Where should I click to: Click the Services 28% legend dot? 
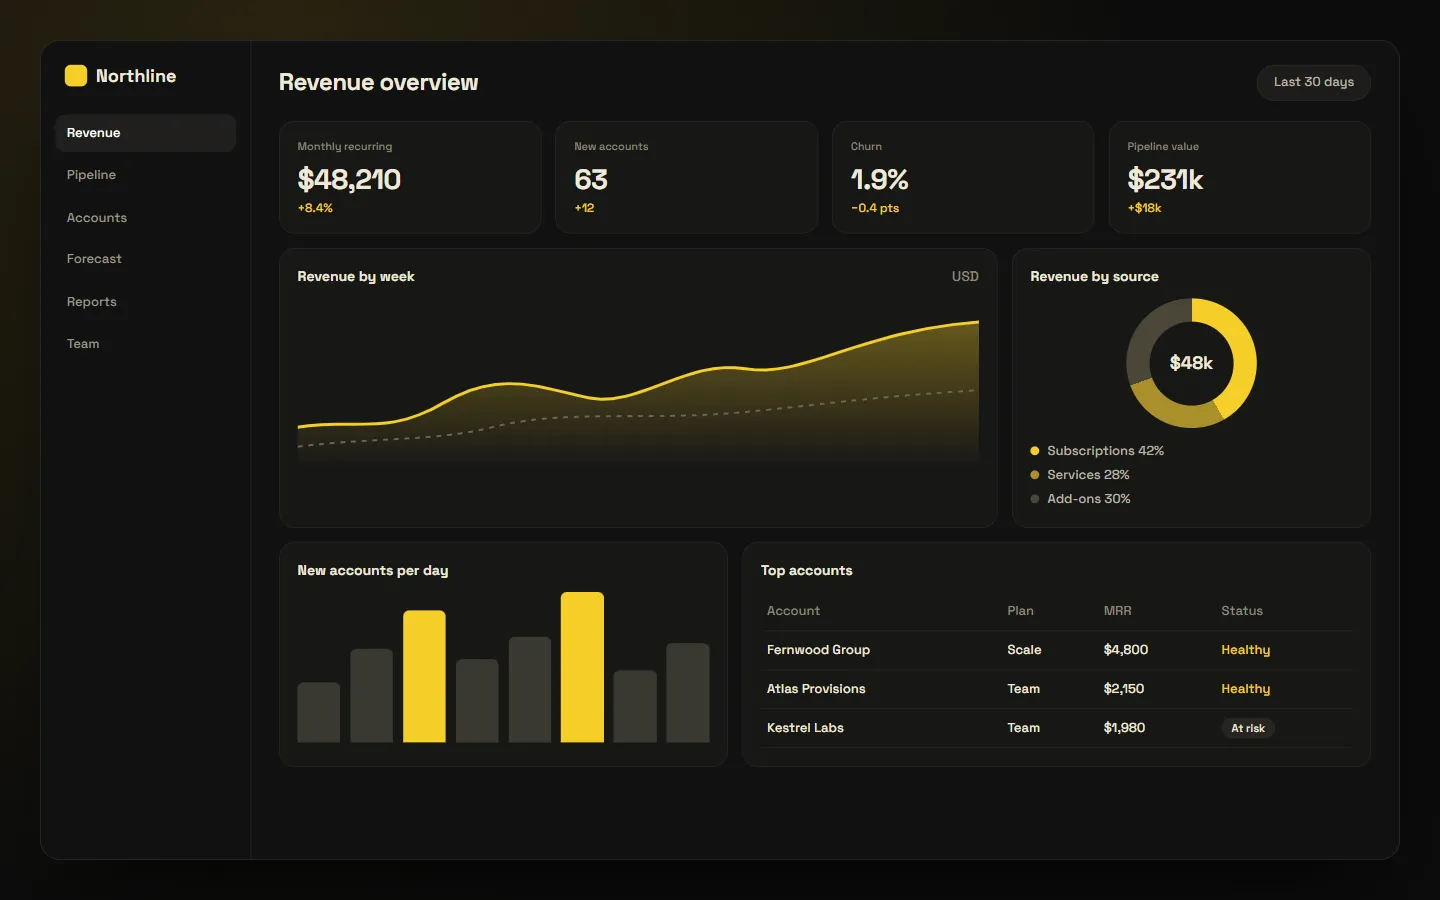pos(1035,475)
